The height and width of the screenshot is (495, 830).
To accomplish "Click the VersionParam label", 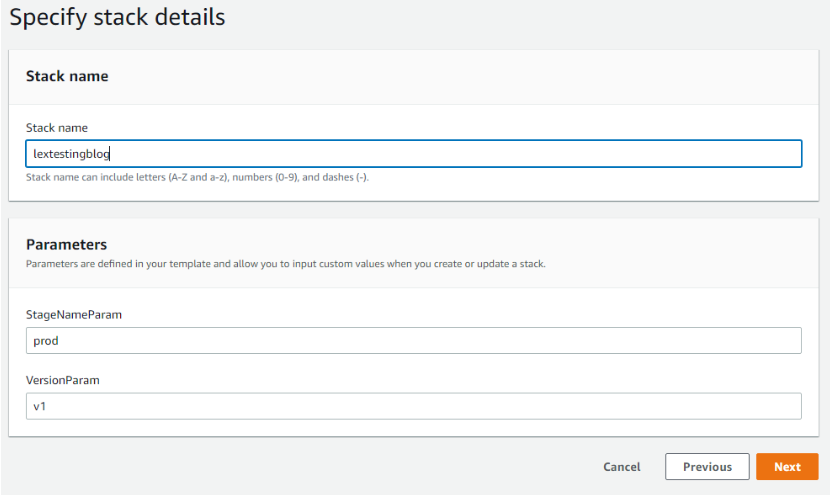I will pyautogui.click(x=62, y=380).
